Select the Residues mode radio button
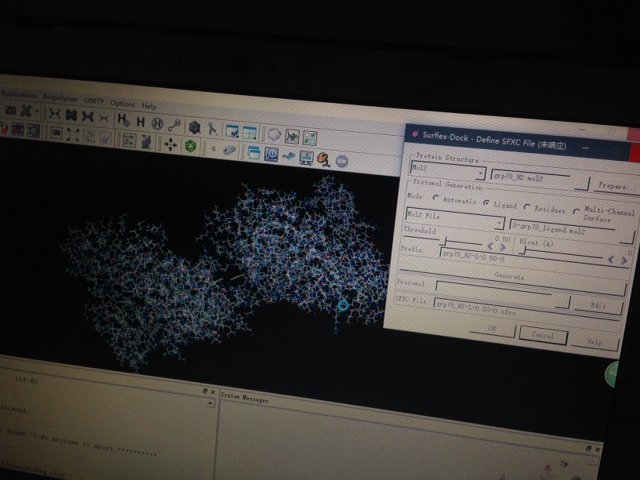The image size is (640, 480). click(527, 207)
